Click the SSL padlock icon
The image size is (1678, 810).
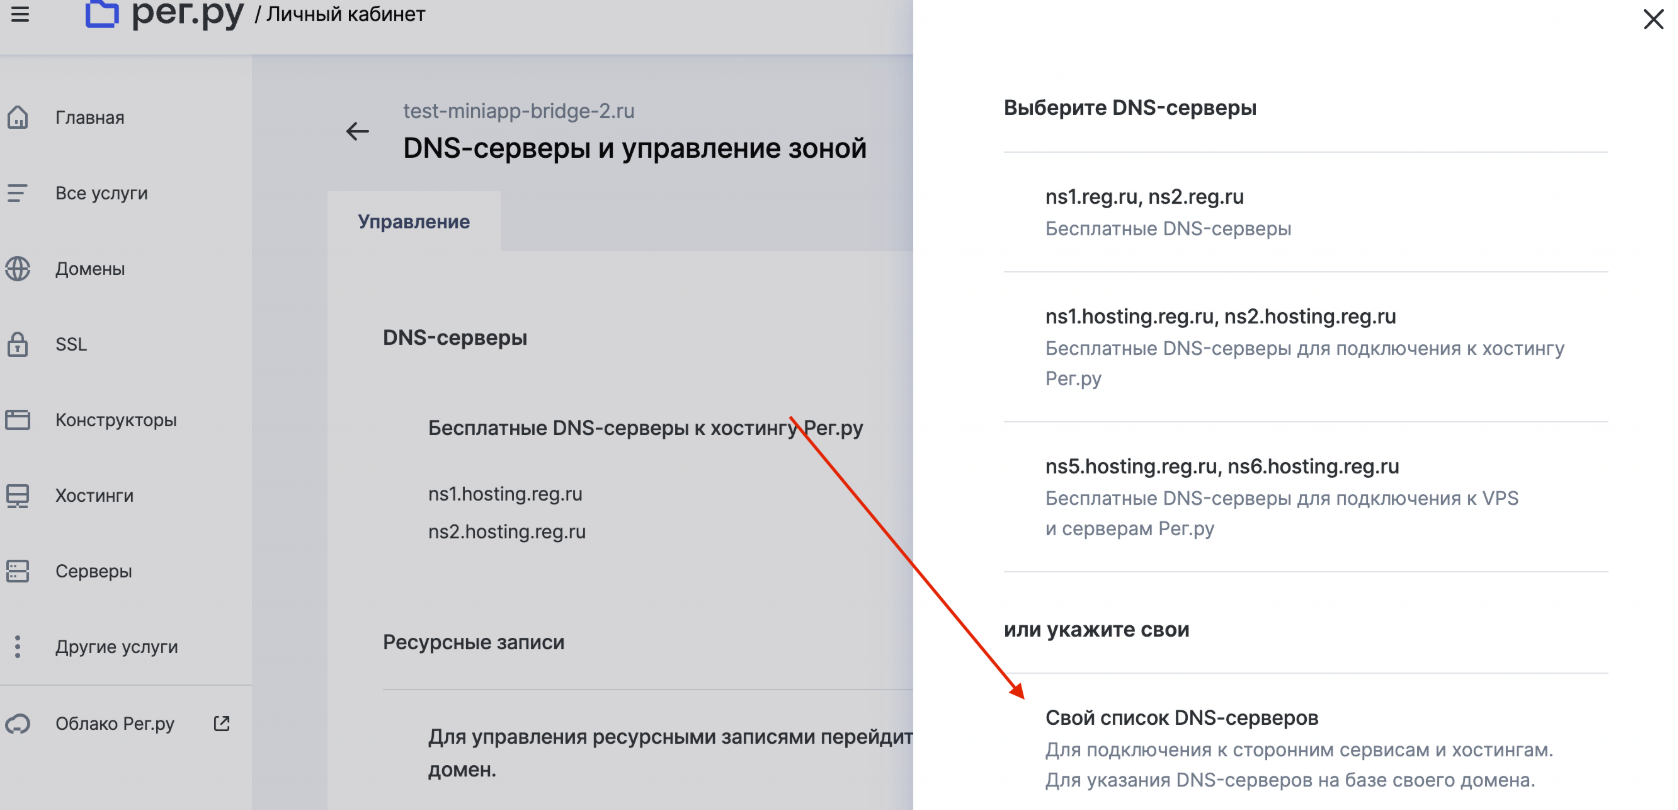(18, 344)
